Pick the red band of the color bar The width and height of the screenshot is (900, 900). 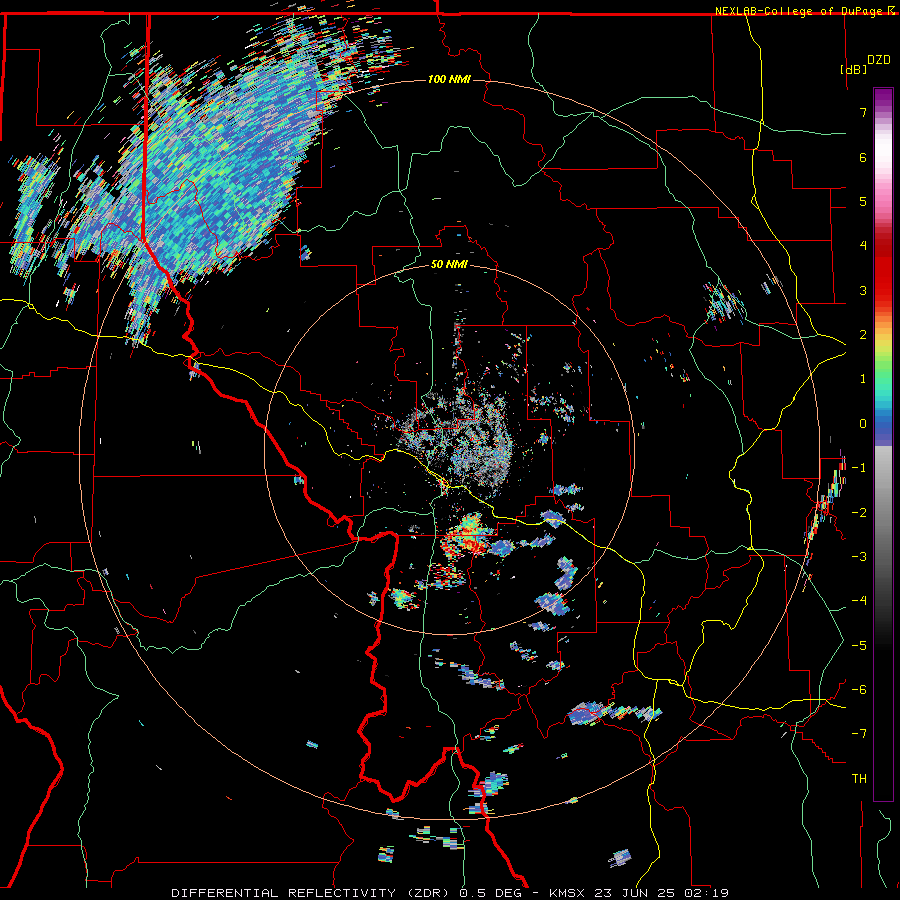coord(883,270)
